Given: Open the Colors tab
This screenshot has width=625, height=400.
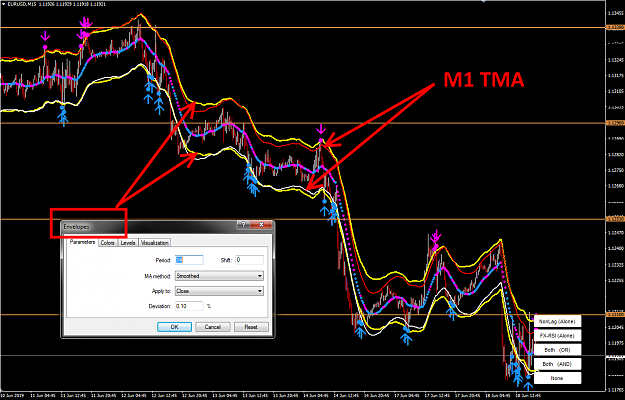Looking at the screenshot, I should point(108,243).
